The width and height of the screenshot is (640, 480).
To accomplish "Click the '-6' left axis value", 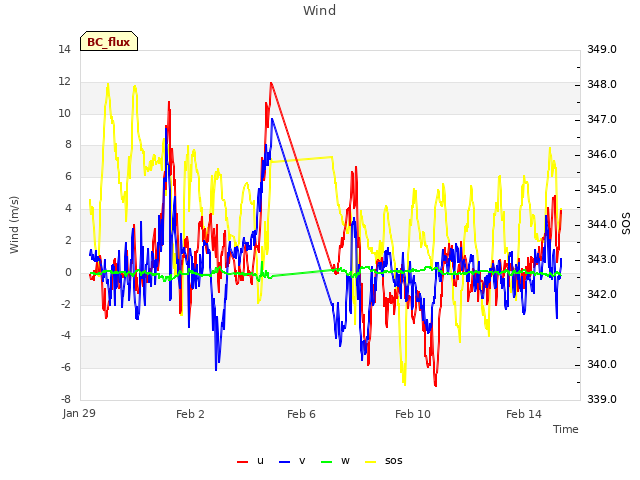I will pos(66,367).
